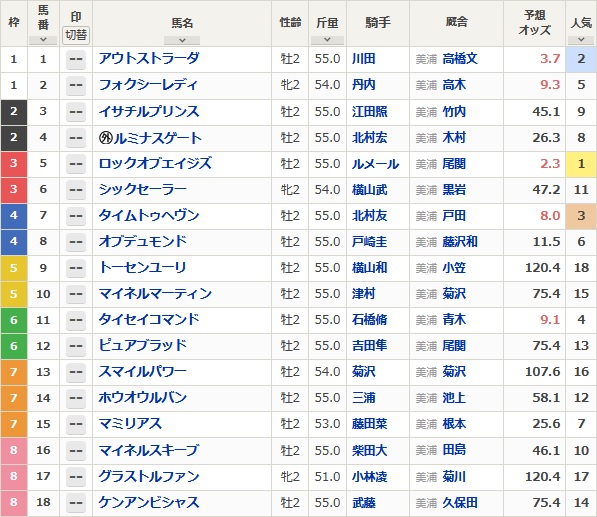The image size is (597, 517).
Task: Set mark for フォクシーレディ row
Action: point(76,85)
